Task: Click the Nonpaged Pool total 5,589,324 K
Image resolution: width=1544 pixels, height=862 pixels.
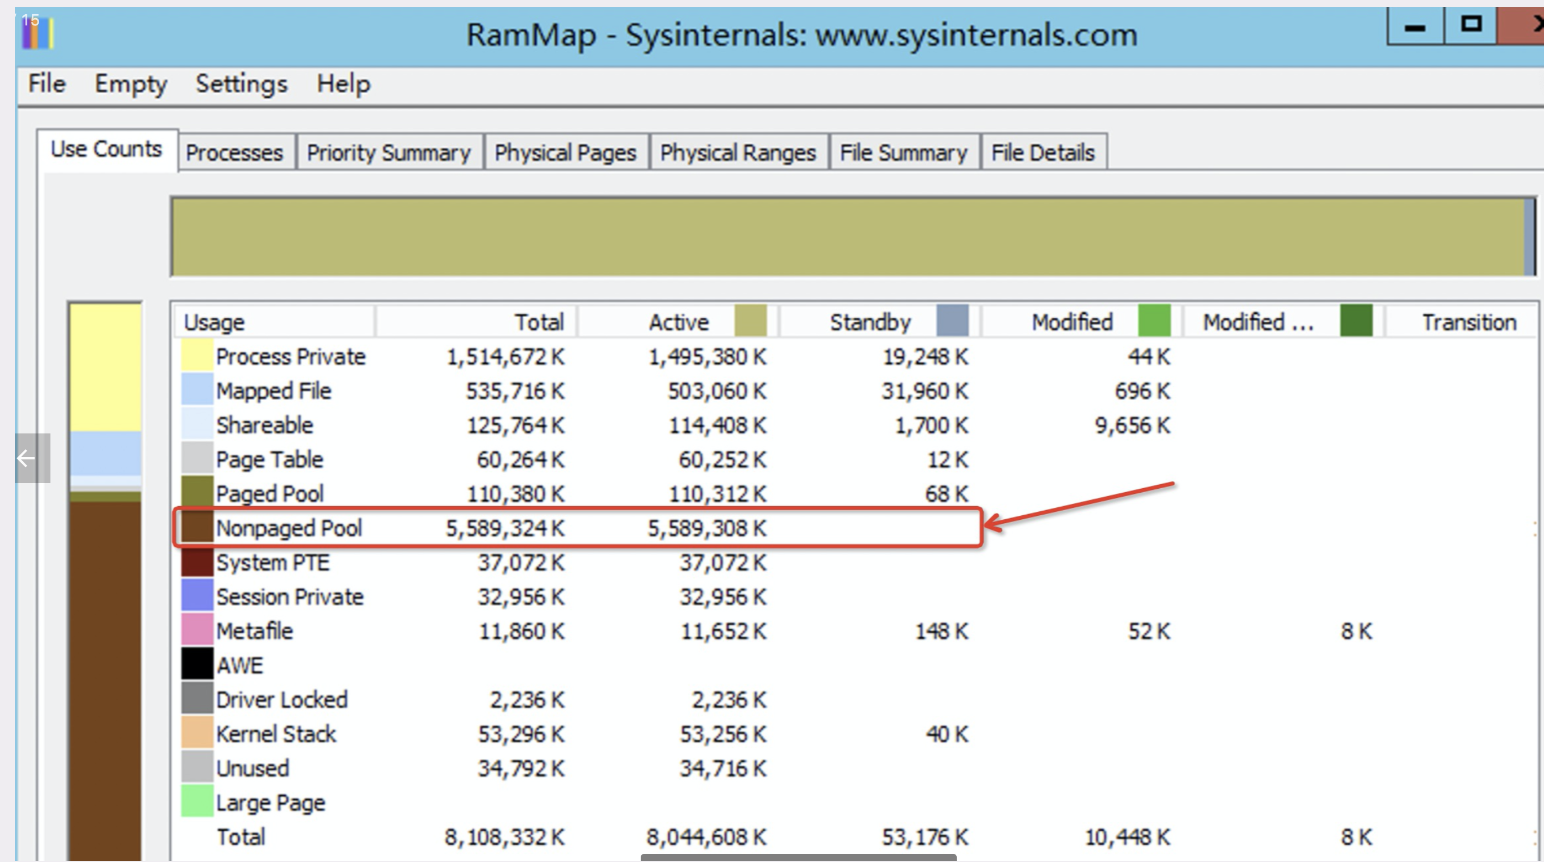Action: pos(505,528)
